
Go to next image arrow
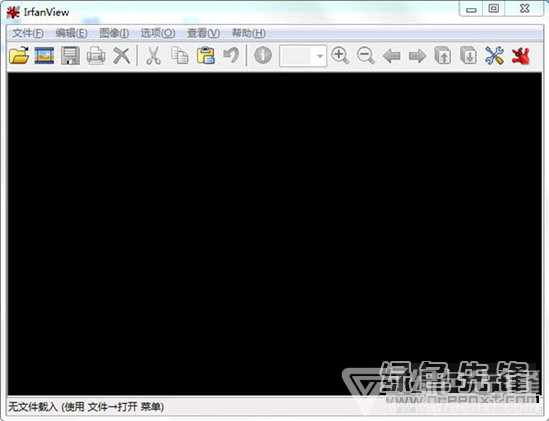[417, 56]
